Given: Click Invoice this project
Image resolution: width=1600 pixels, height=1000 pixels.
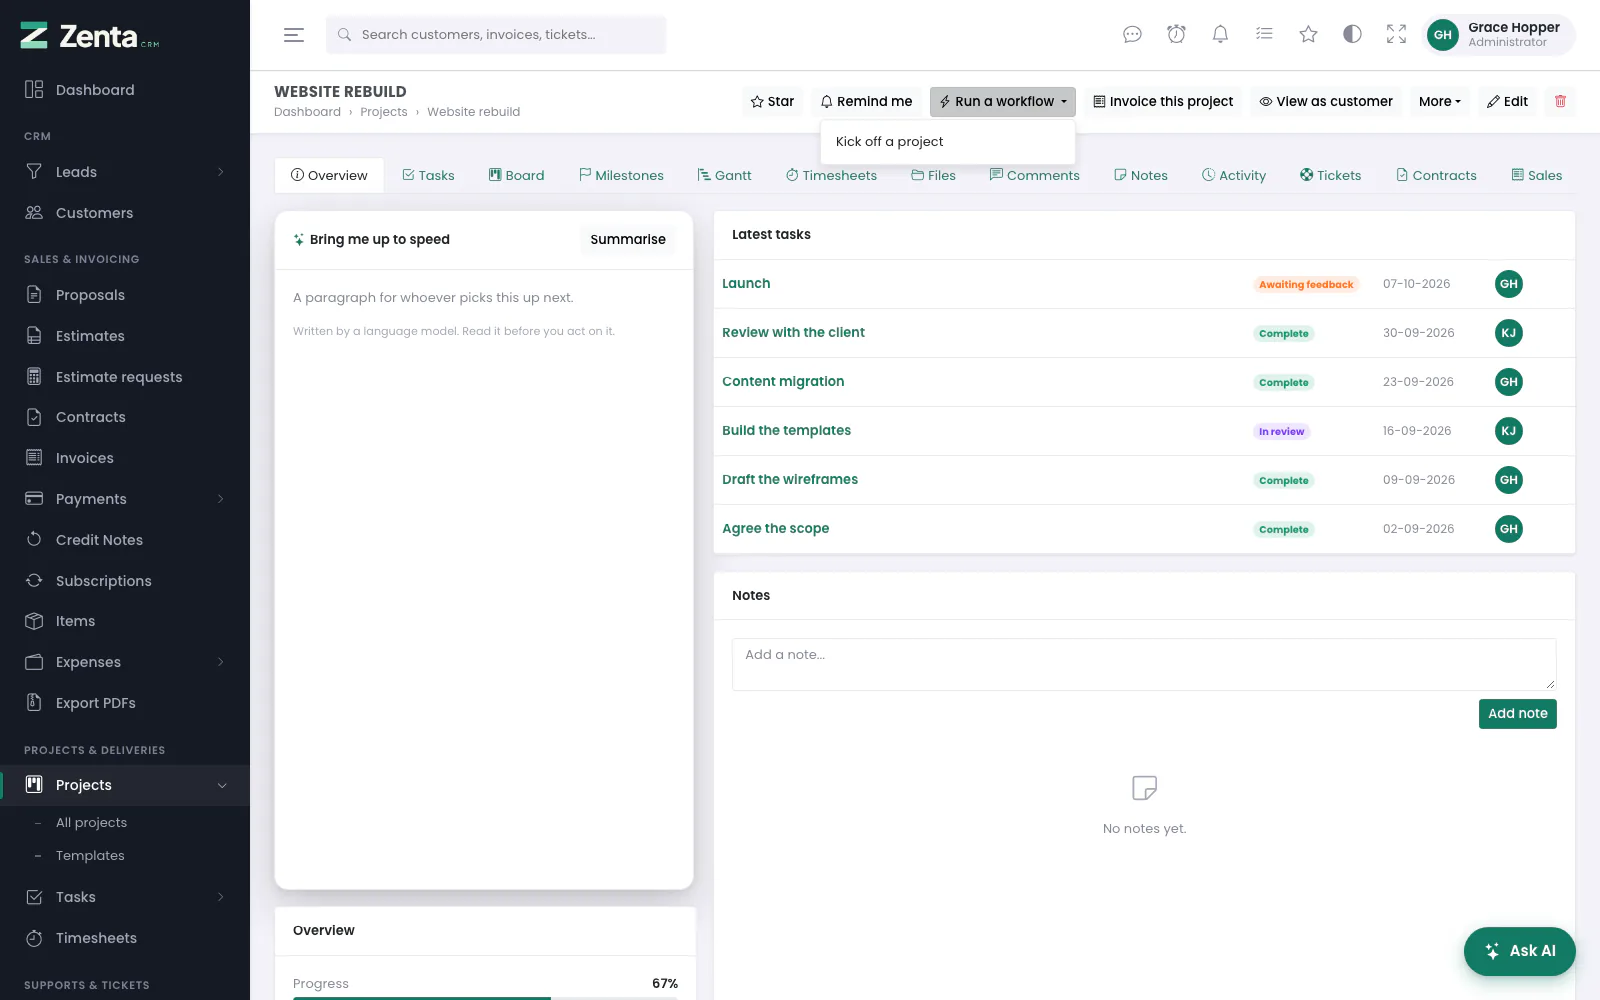Looking at the screenshot, I should pos(1163,101).
